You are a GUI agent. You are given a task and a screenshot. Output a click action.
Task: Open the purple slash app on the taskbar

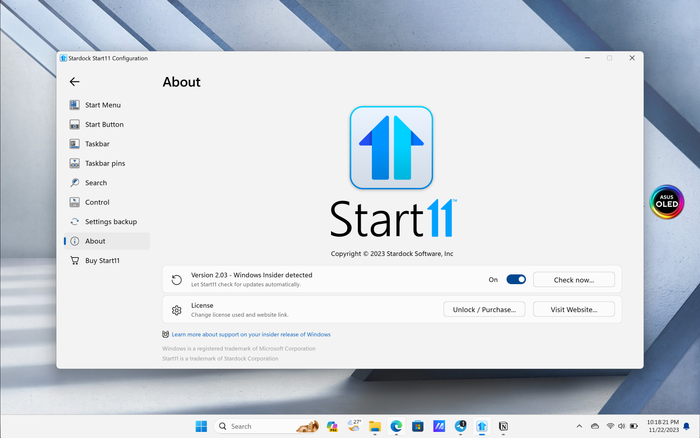coord(439,426)
